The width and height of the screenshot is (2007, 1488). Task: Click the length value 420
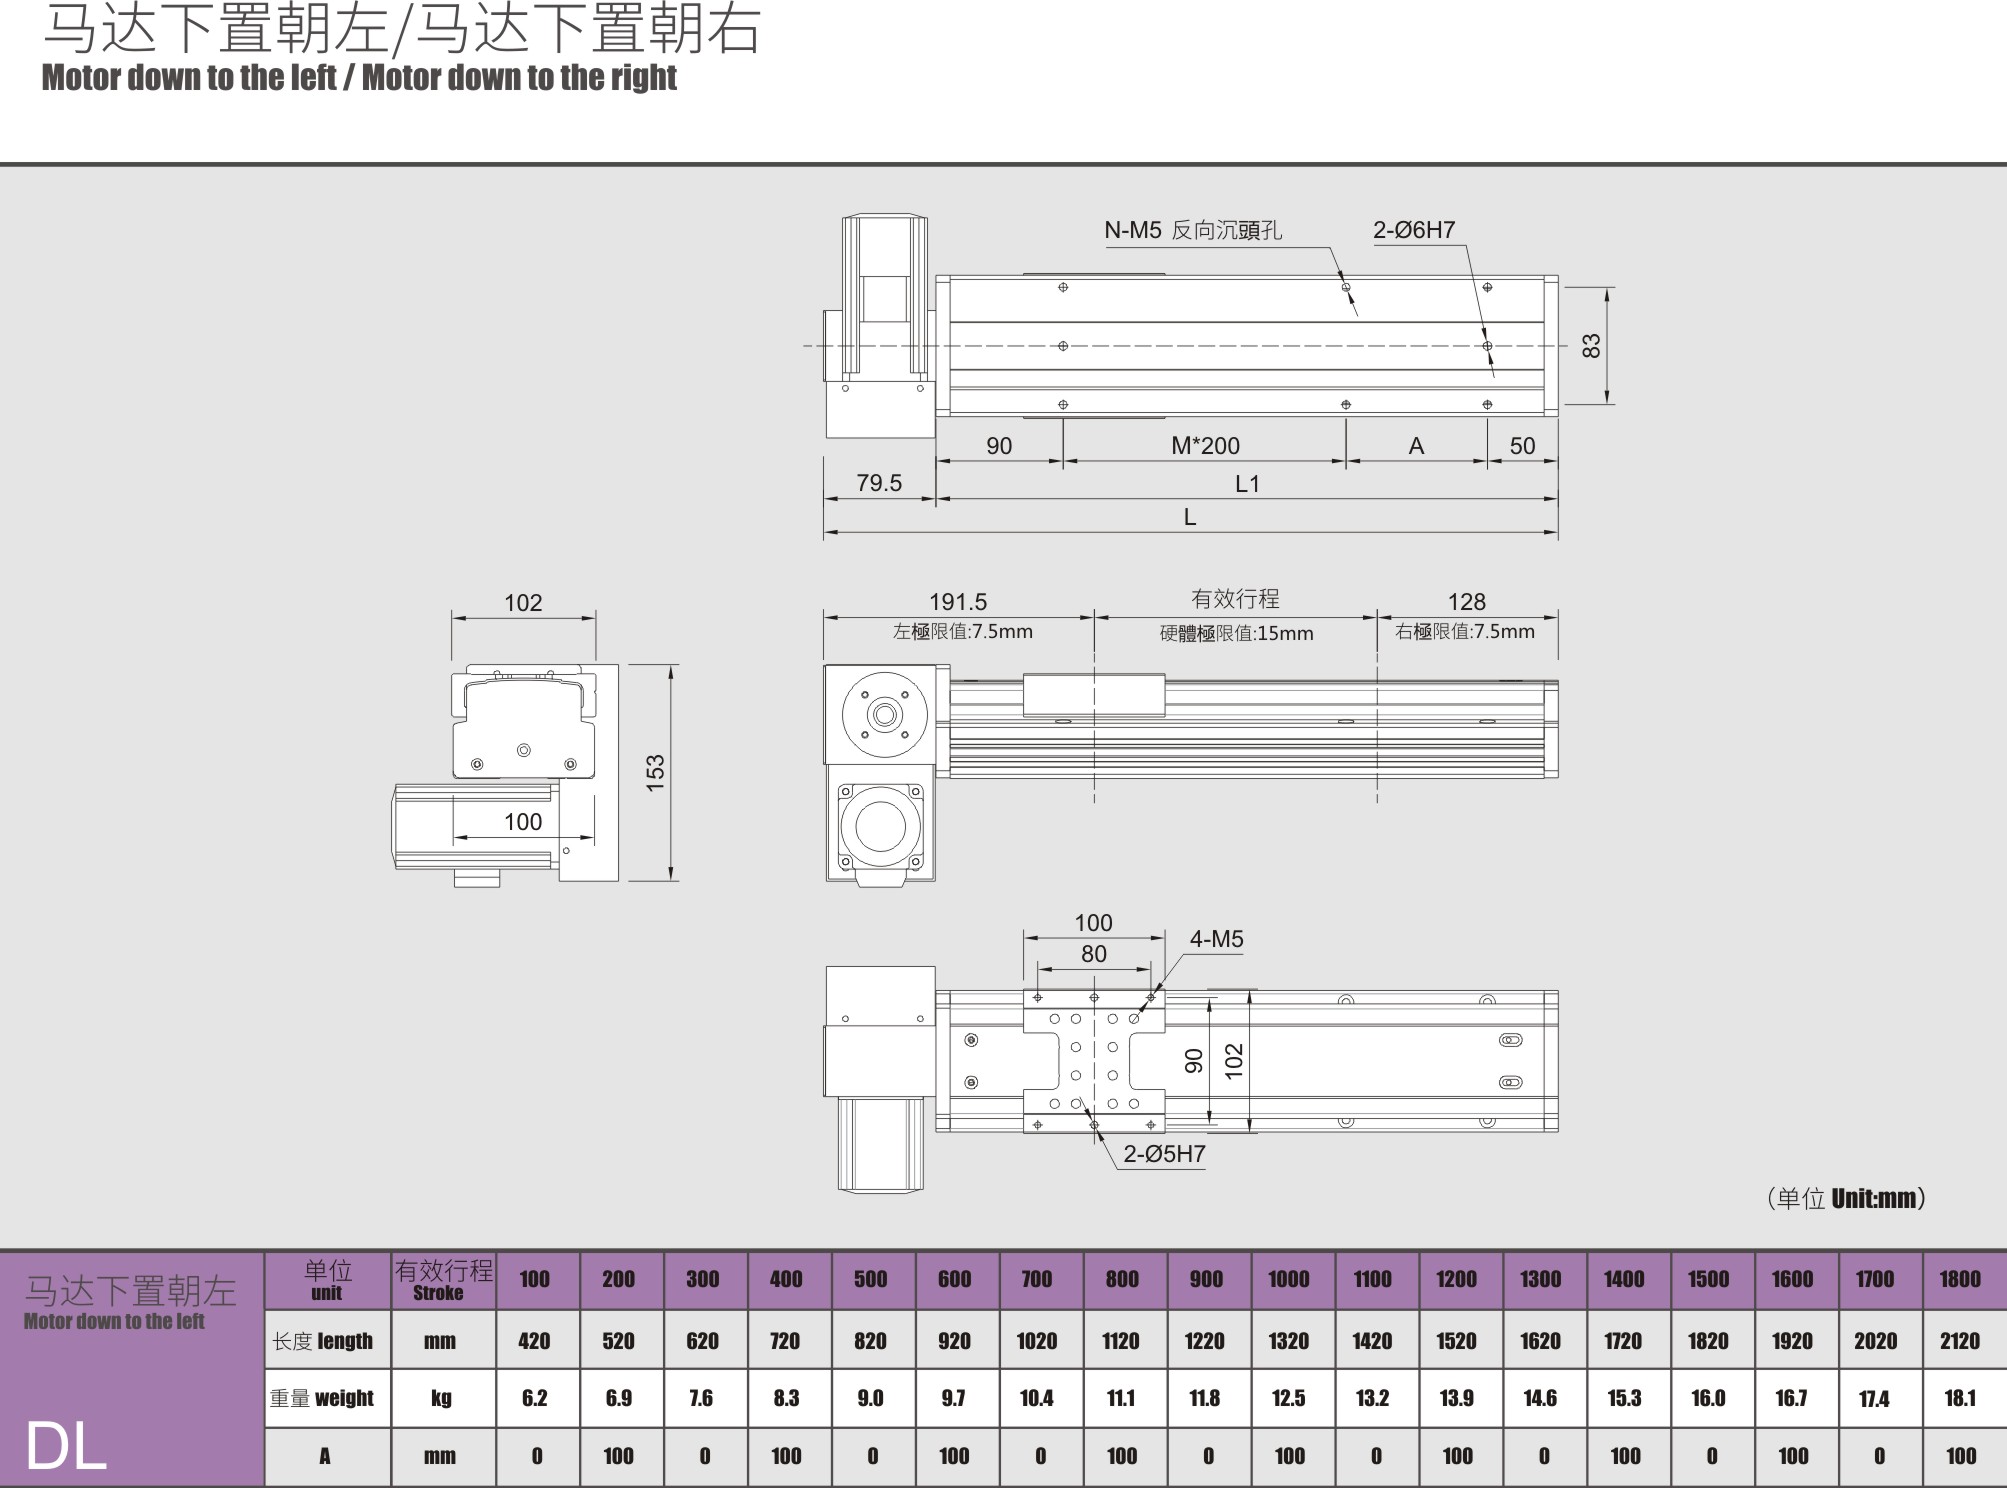534,1341
